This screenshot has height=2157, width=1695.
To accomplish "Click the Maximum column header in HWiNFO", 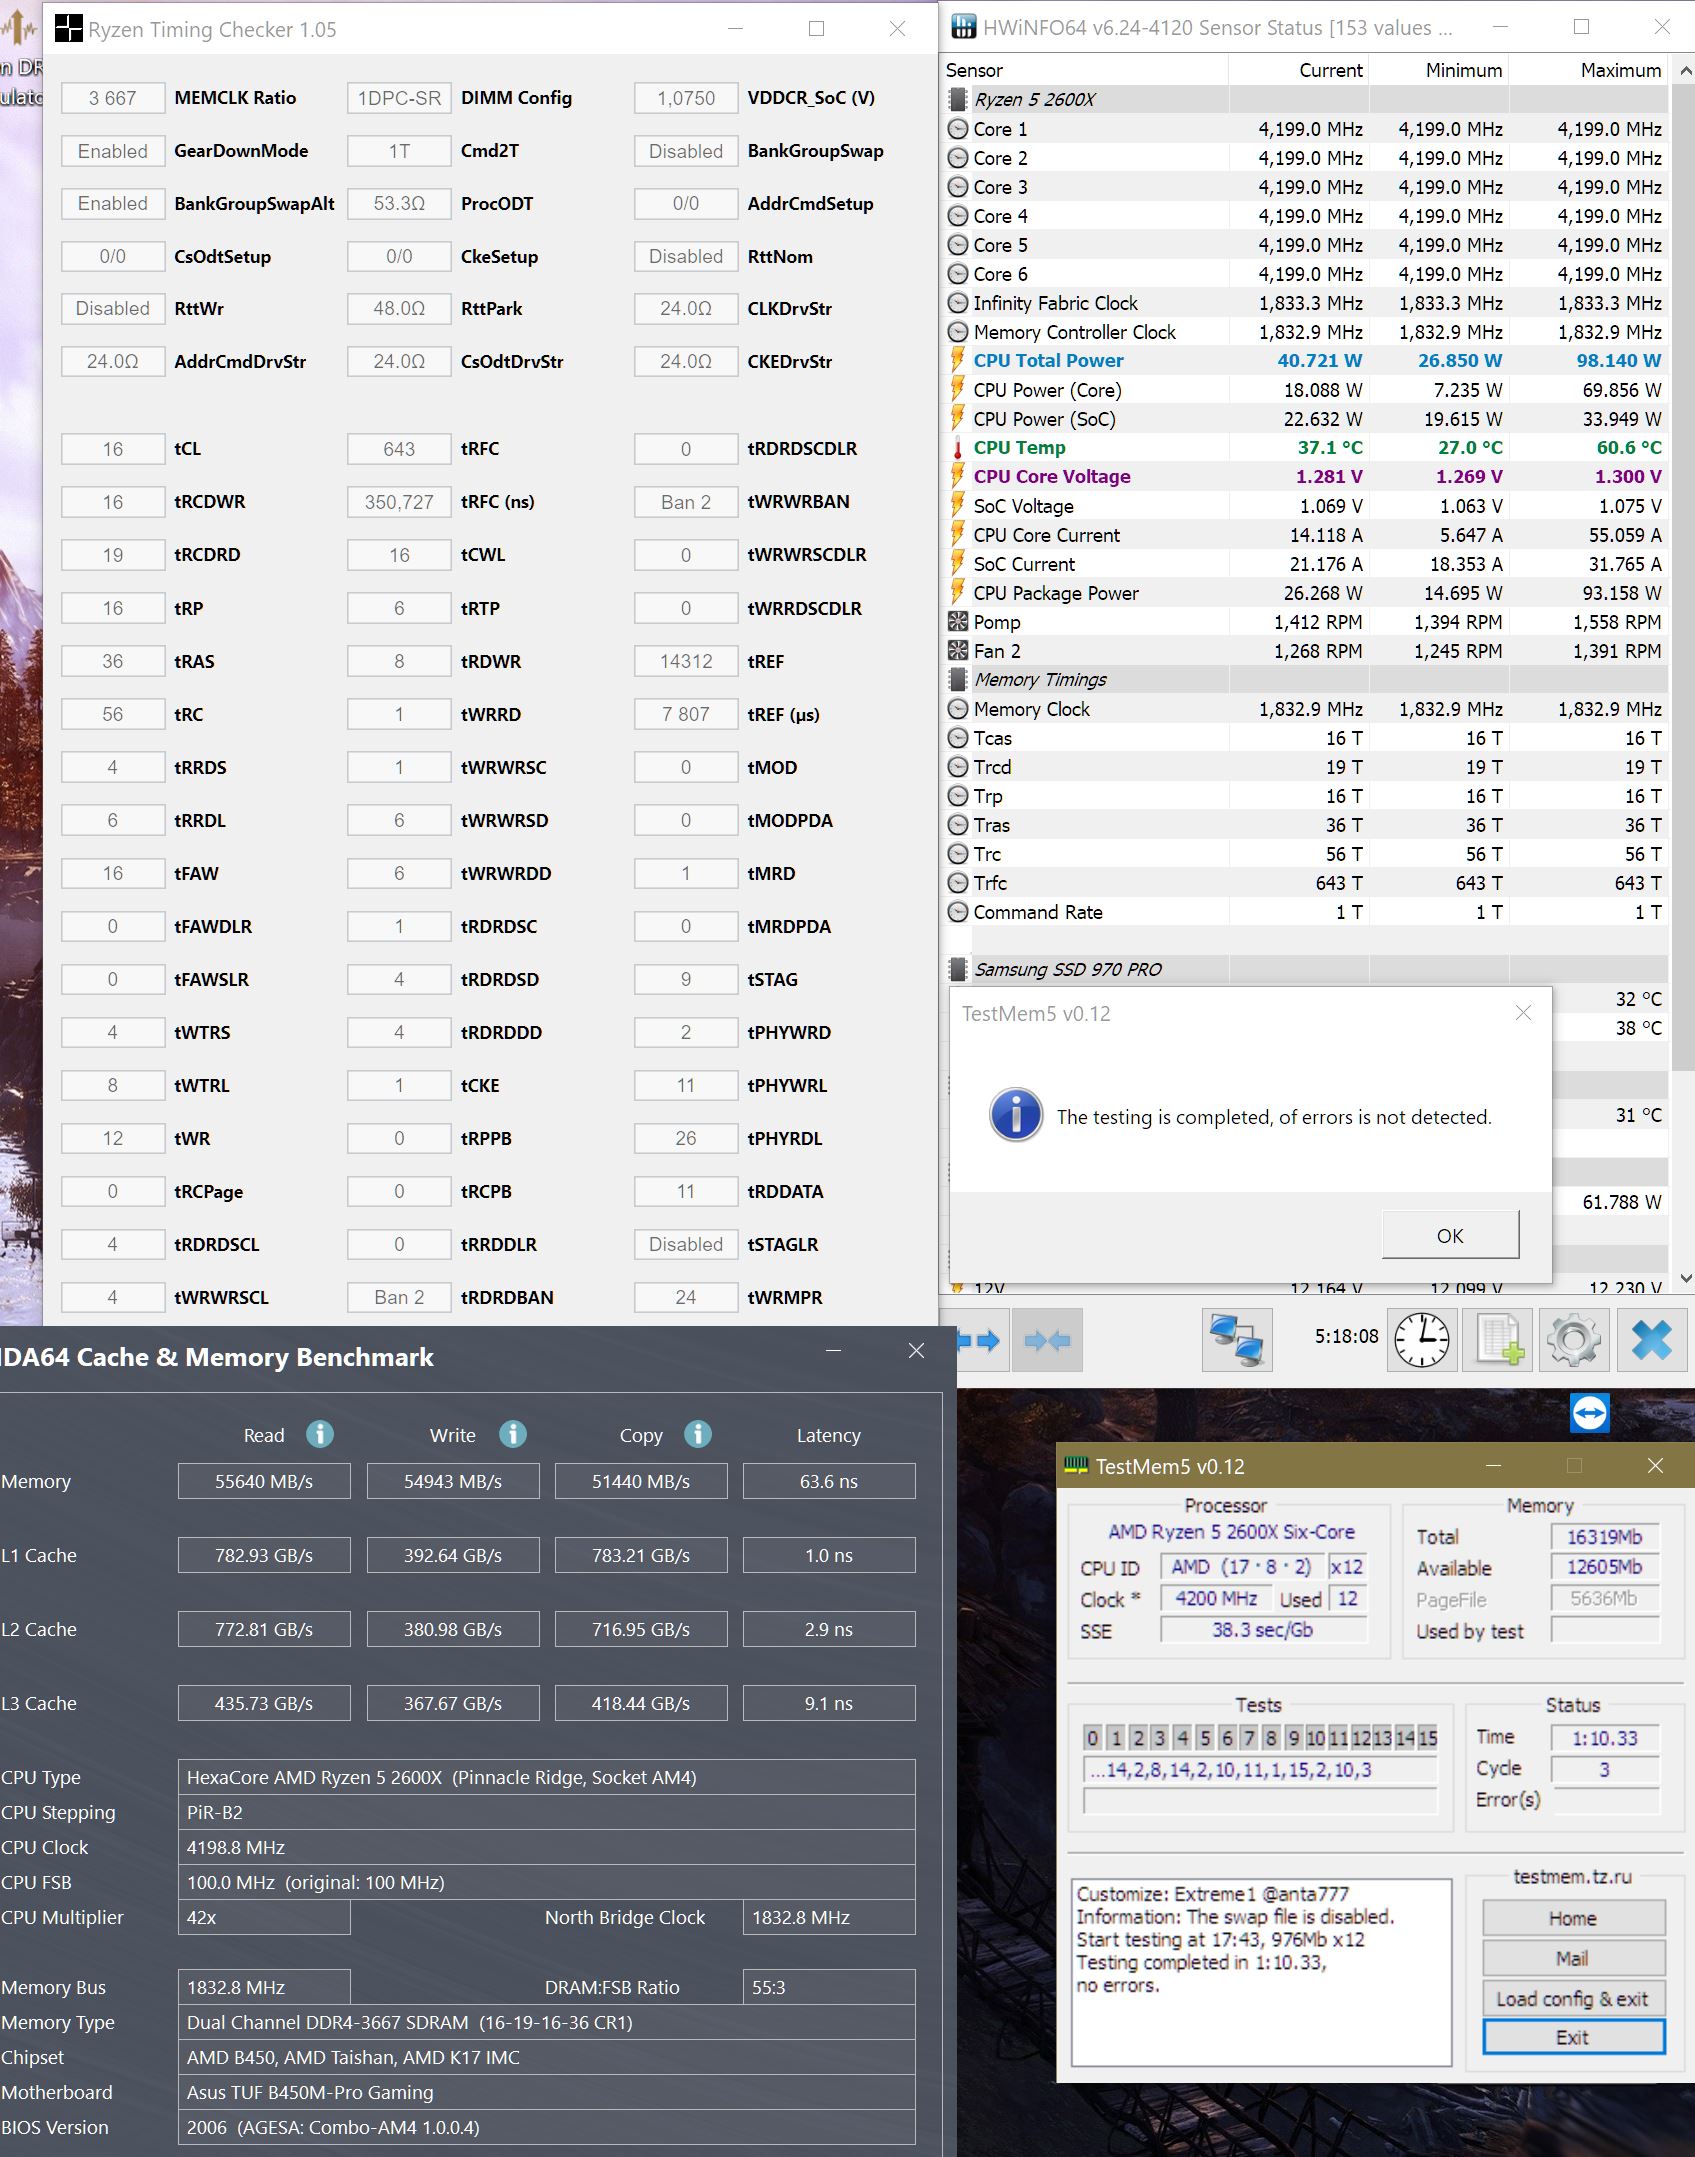I will [x=1588, y=70].
